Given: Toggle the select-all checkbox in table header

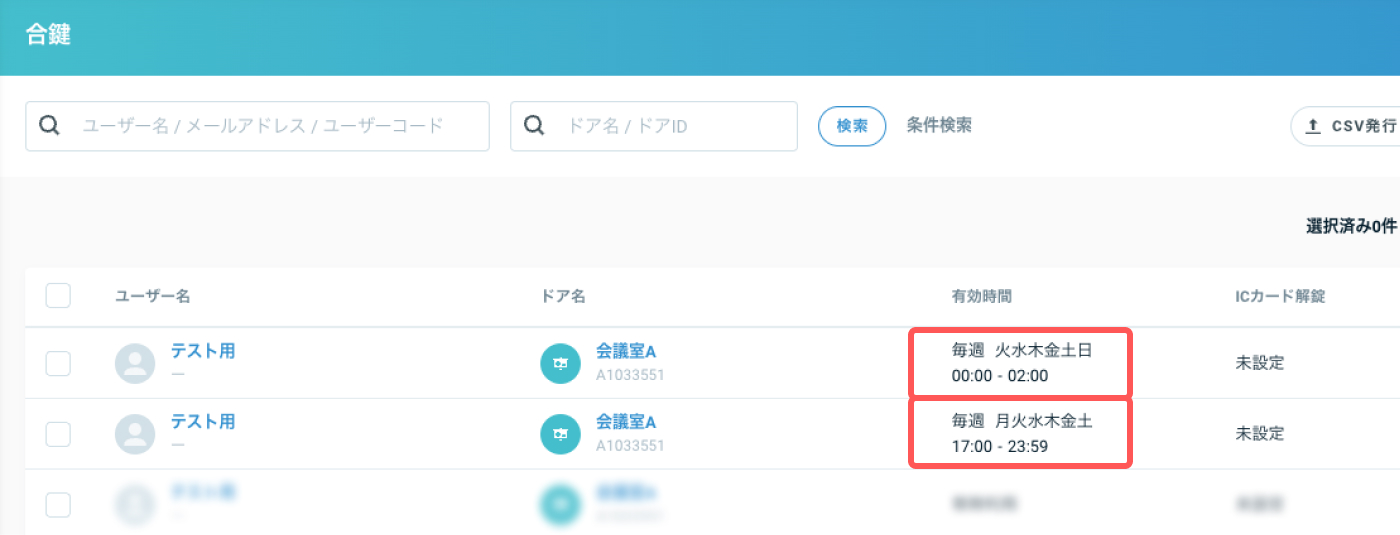Looking at the screenshot, I should coord(58,295).
